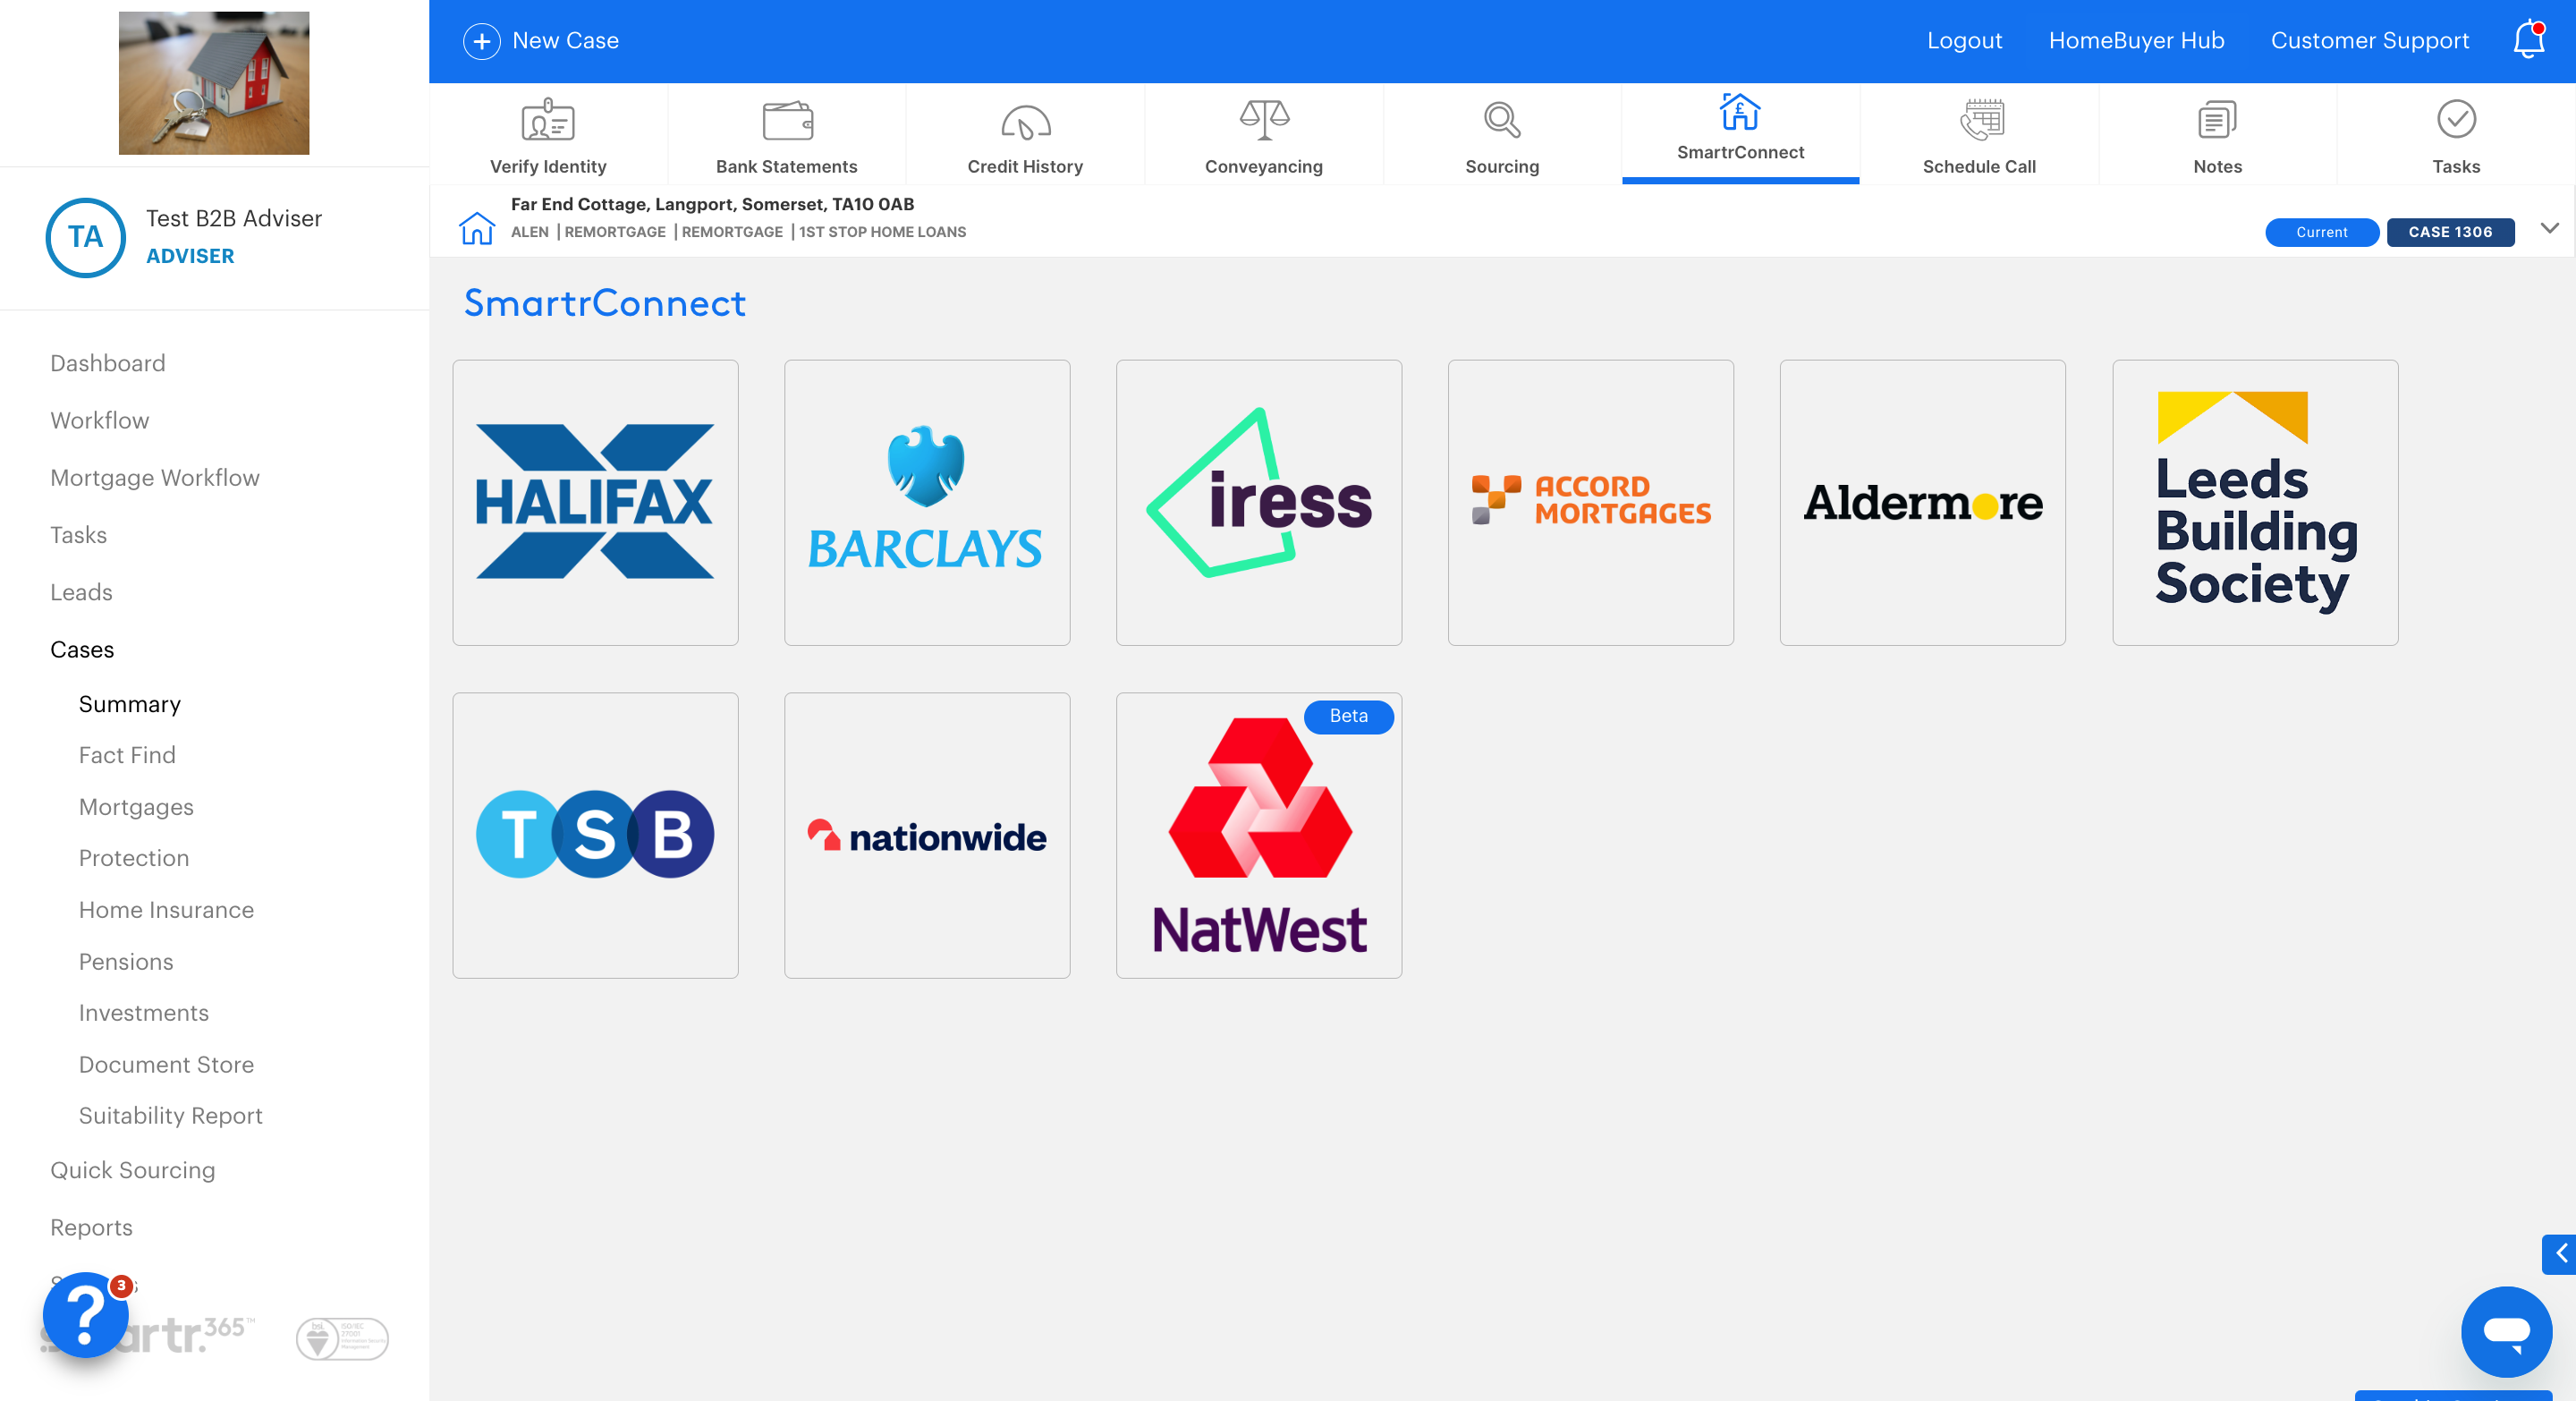Open the Schedule Call calendar phone icon

1980,120
